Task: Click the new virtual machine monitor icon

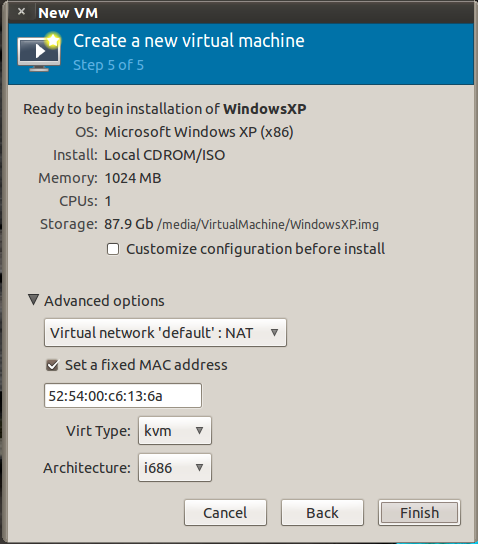Action: coord(39,52)
